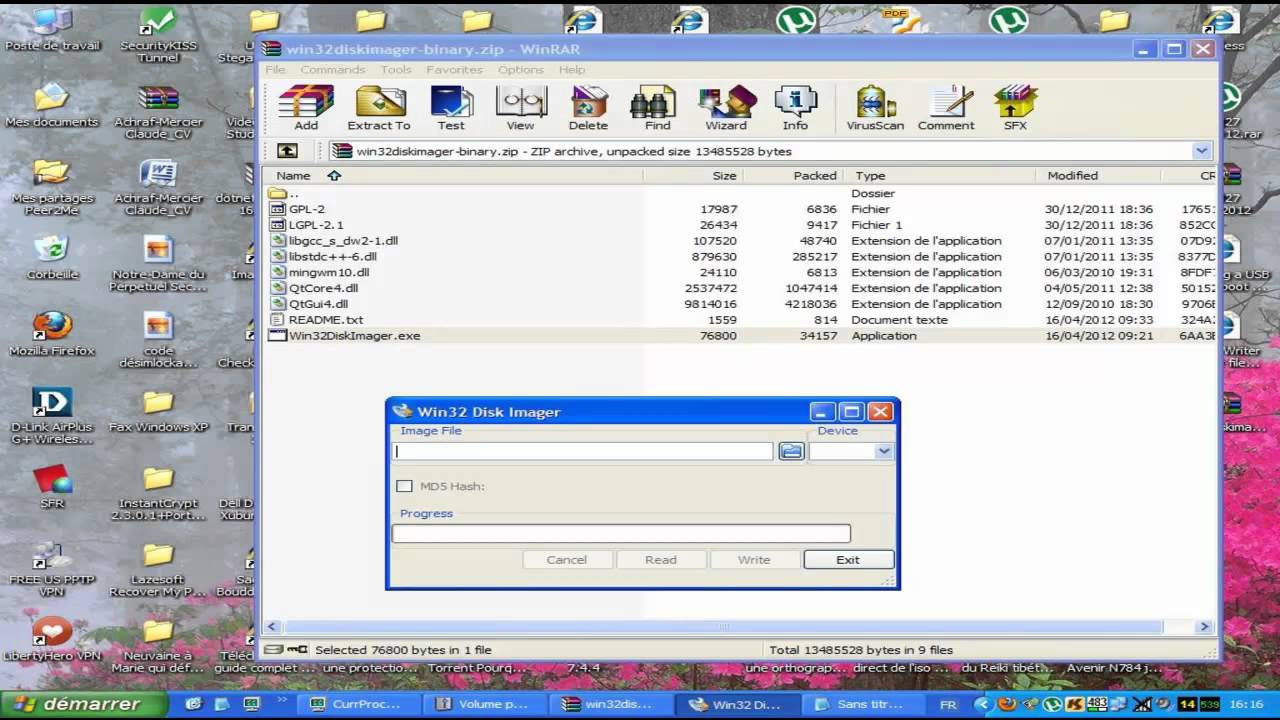Open the View toolbar icon in WinRAR
This screenshot has width=1280, height=720.
click(520, 108)
